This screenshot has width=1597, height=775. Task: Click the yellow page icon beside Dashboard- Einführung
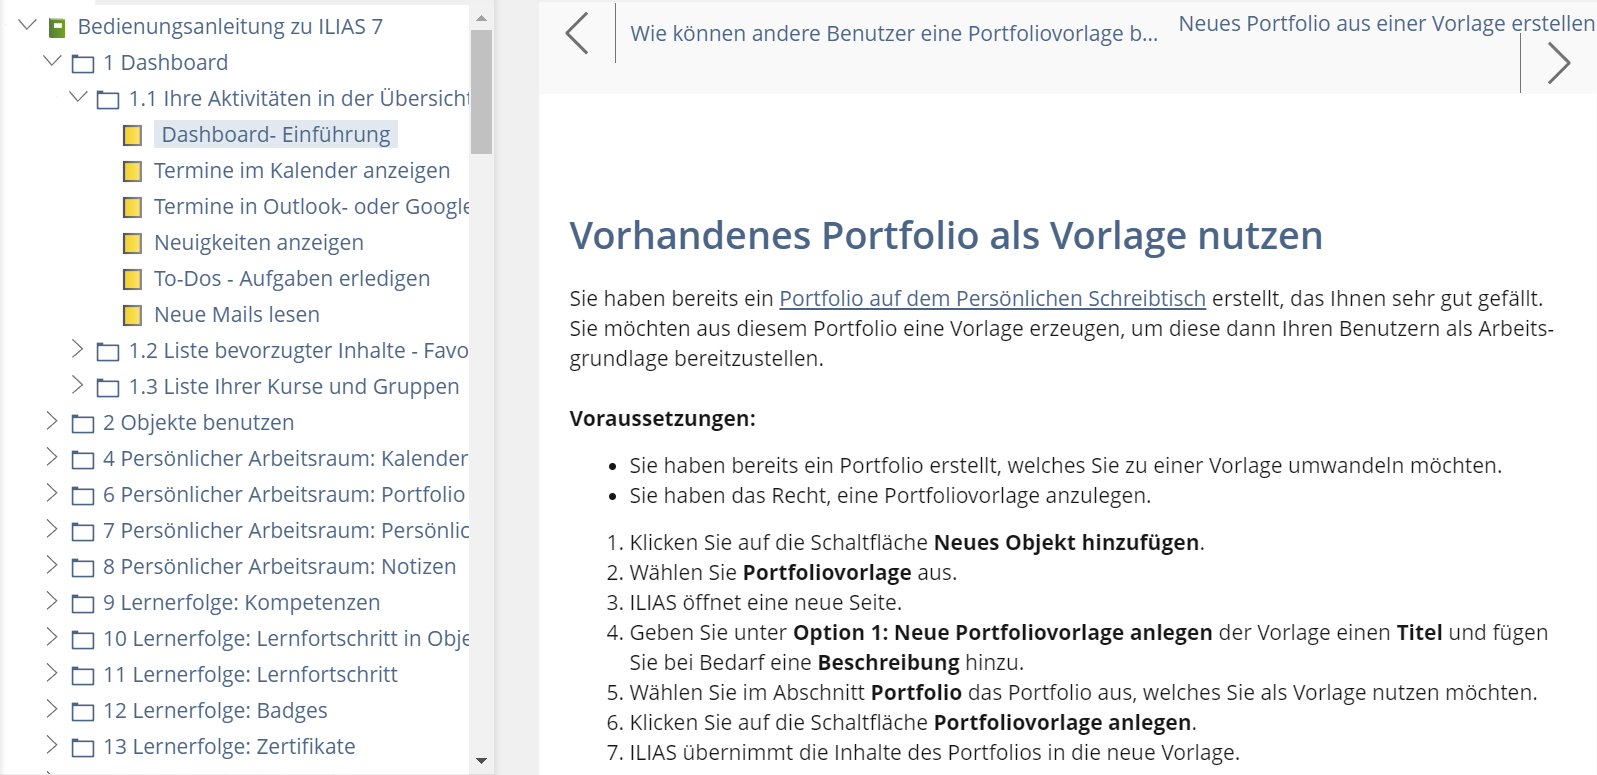(132, 135)
